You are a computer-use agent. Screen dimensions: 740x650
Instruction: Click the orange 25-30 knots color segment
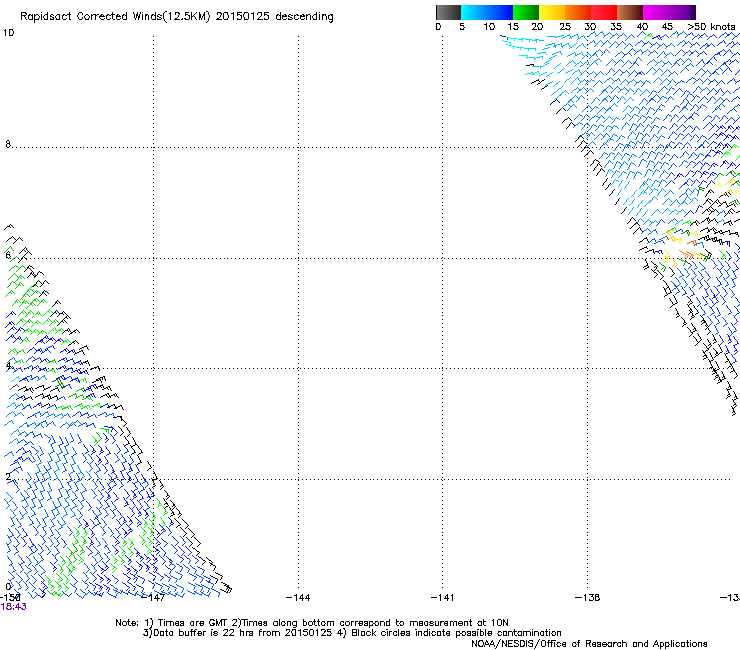(578, 12)
